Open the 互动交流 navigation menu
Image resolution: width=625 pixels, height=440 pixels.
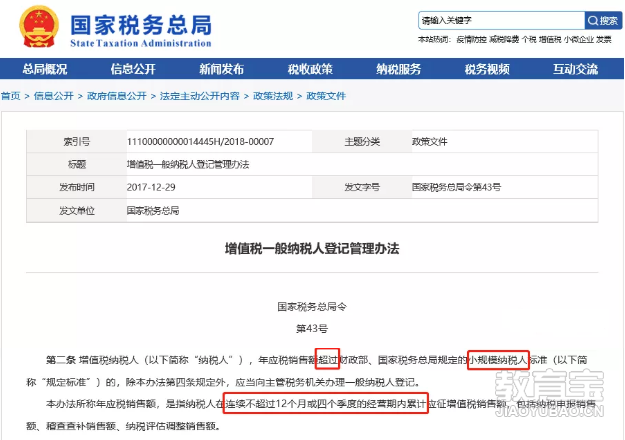575,69
